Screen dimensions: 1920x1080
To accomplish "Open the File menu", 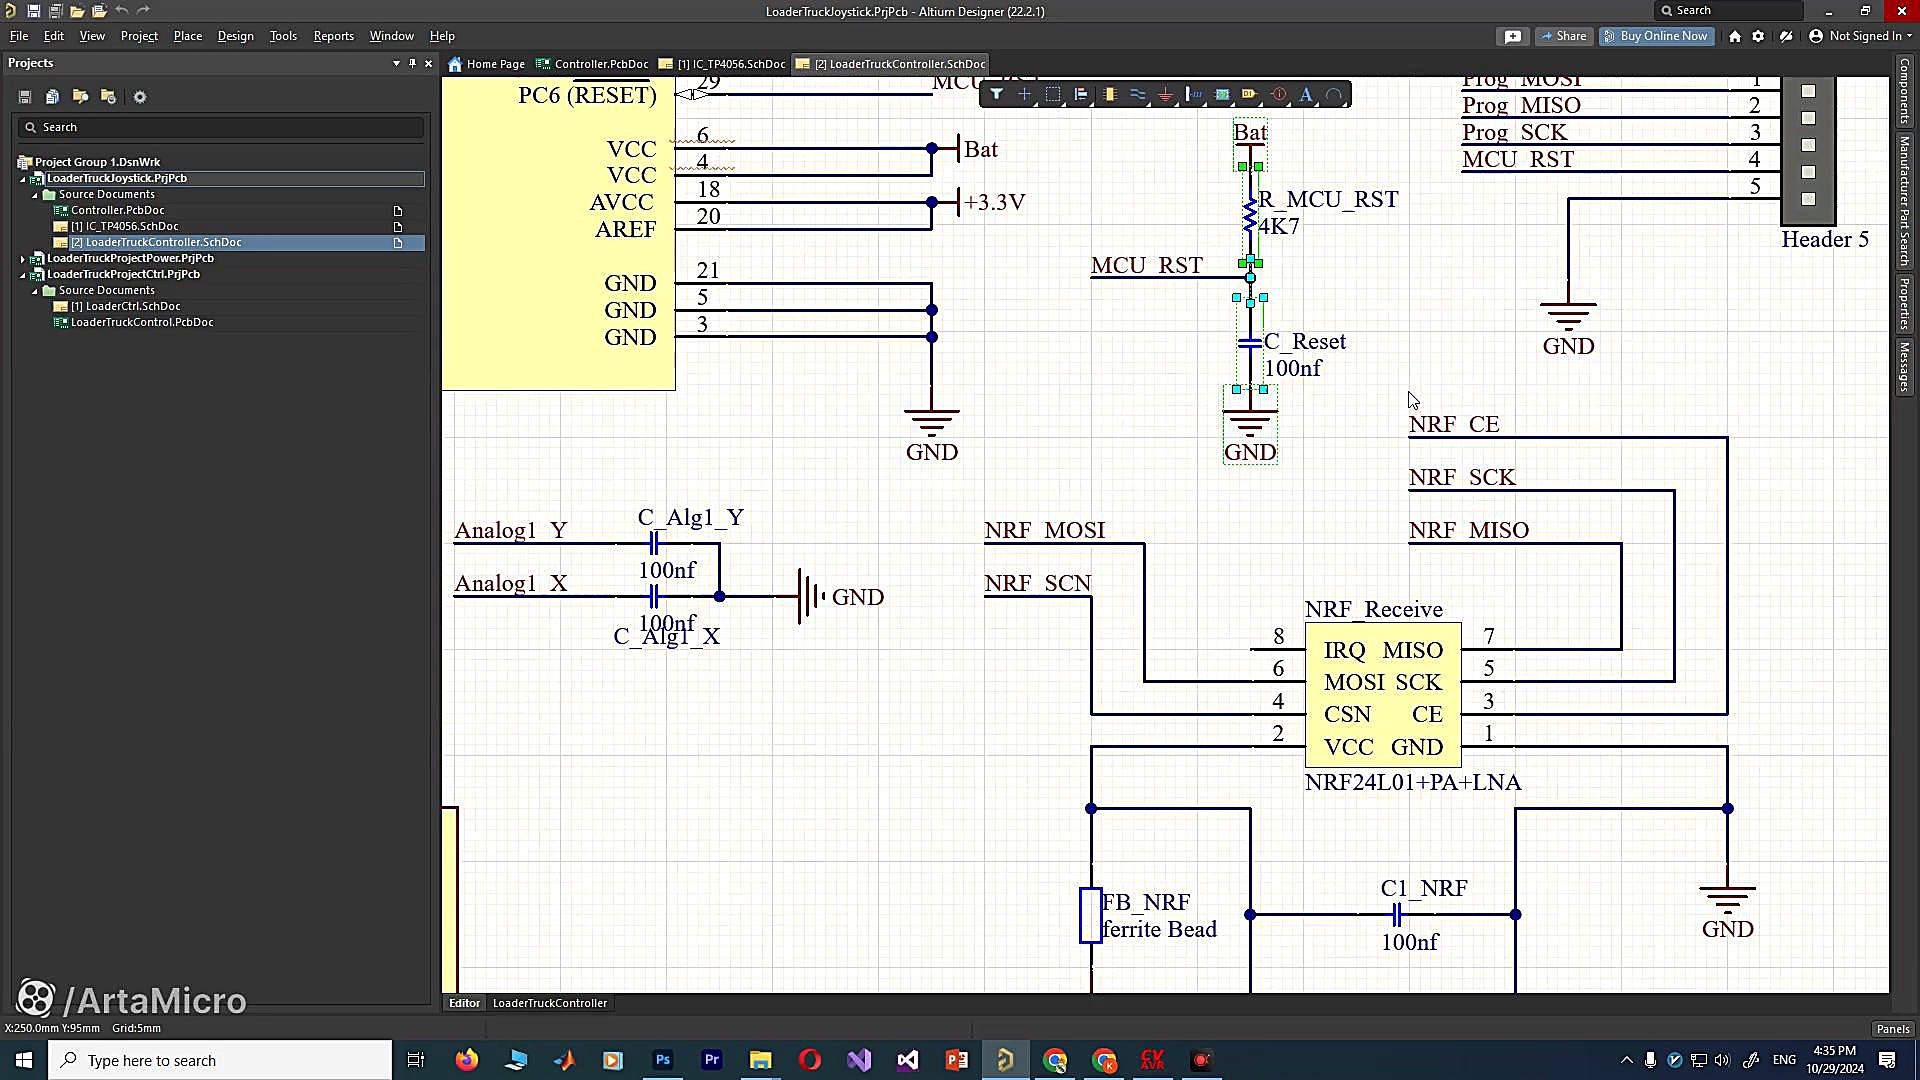I will click(x=19, y=36).
